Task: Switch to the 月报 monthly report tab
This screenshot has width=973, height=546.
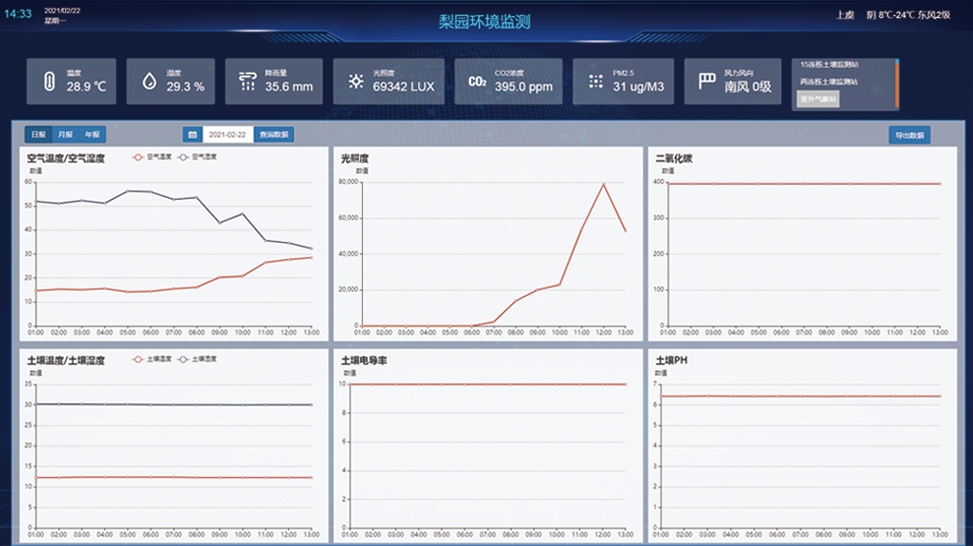Action: coord(65,134)
